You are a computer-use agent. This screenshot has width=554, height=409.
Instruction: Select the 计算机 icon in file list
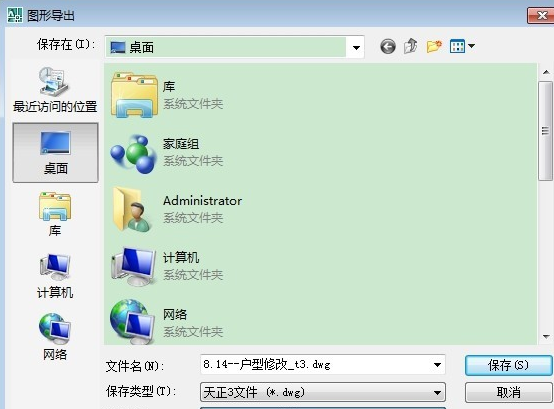[133, 266]
